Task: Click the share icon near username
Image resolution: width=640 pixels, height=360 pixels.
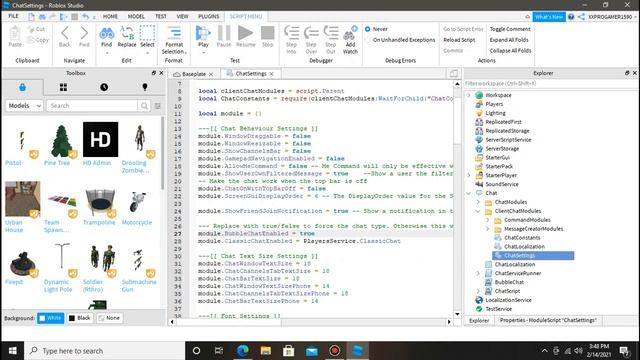Action: point(581,17)
